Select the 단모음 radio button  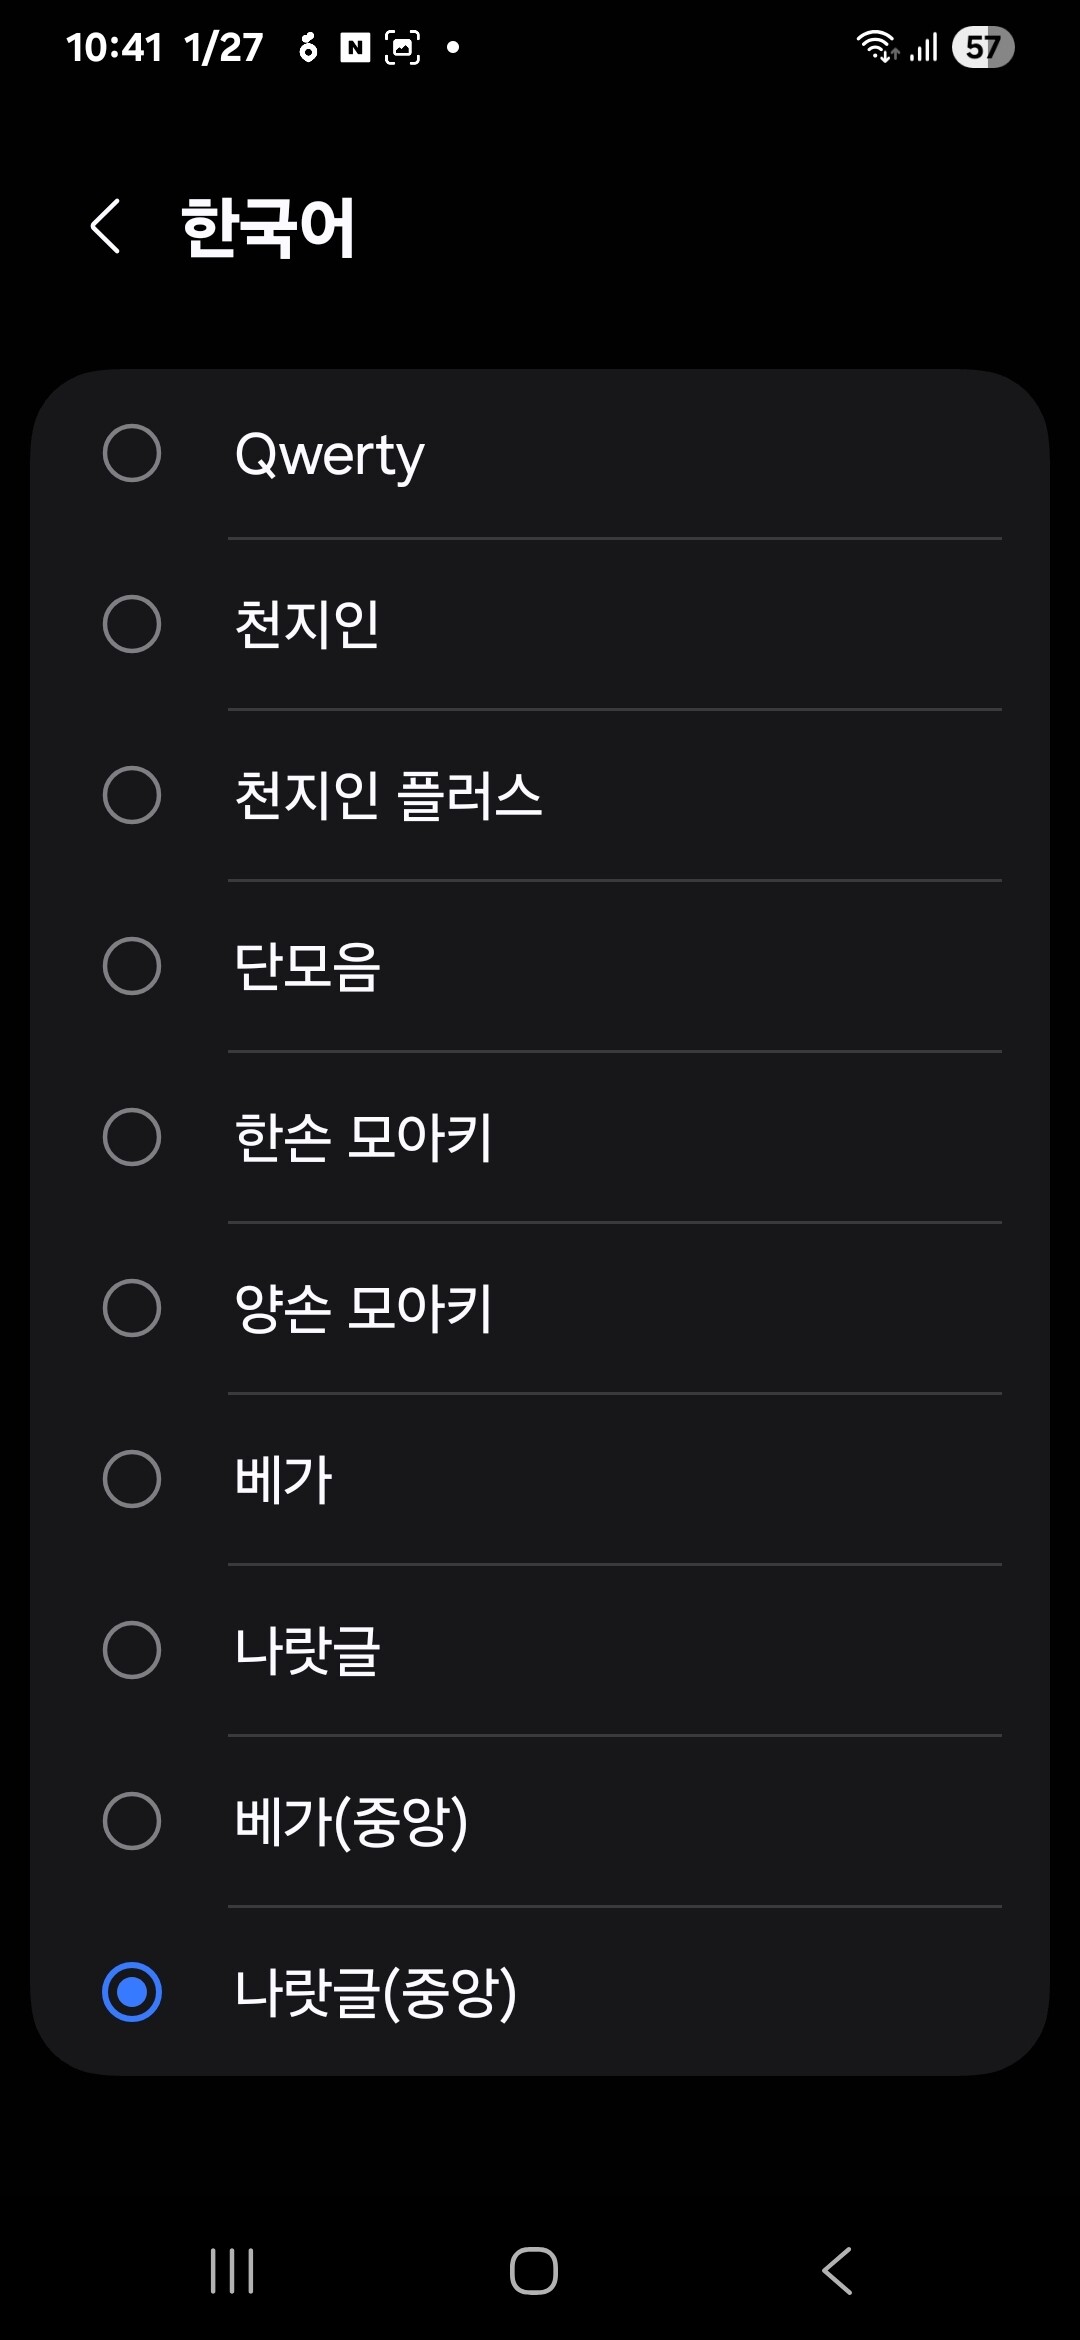tap(132, 967)
